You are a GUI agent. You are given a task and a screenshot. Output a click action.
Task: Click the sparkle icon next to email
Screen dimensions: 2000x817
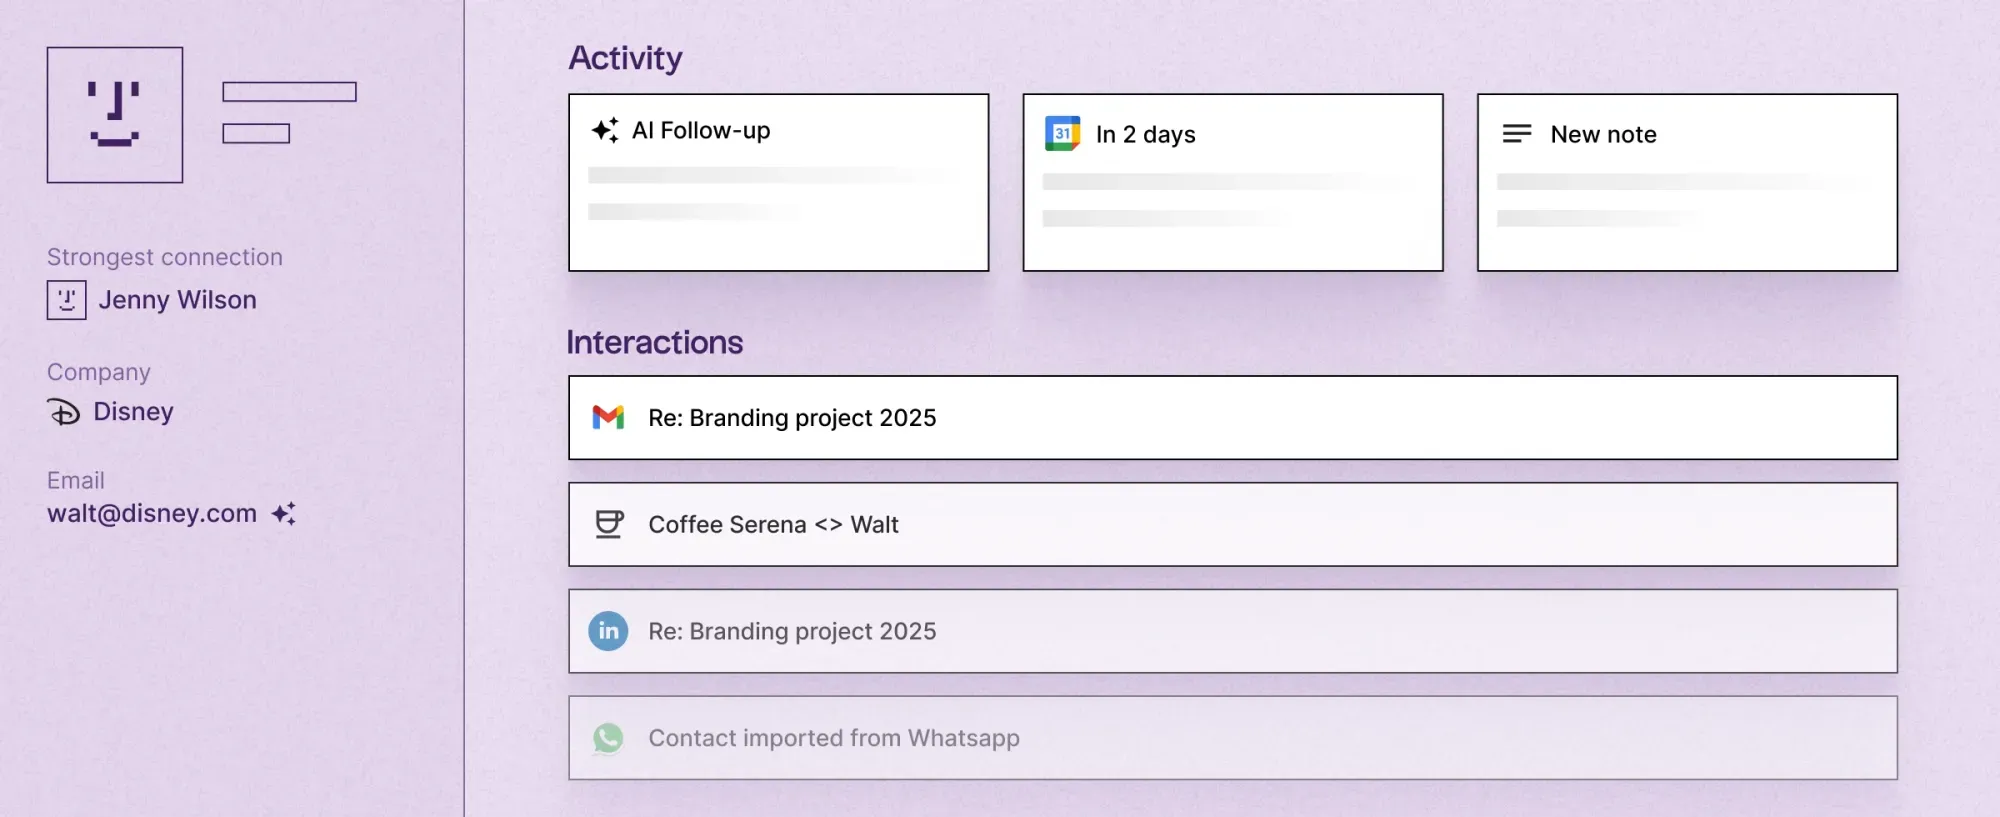284,514
